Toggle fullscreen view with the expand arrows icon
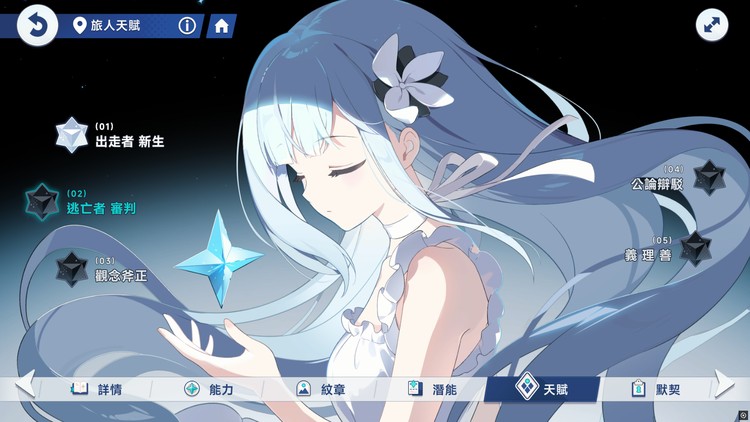 (x=711, y=26)
